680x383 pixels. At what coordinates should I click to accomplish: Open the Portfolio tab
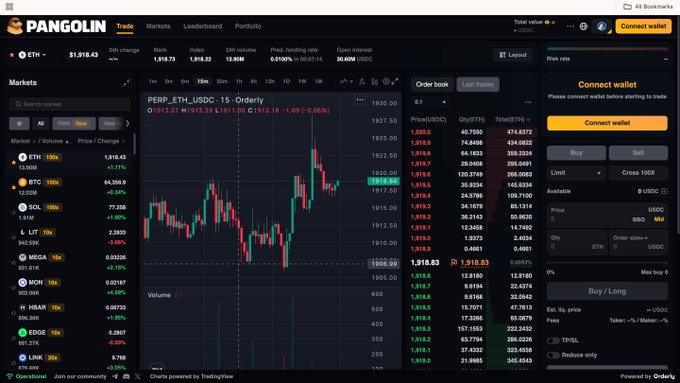pyautogui.click(x=248, y=26)
